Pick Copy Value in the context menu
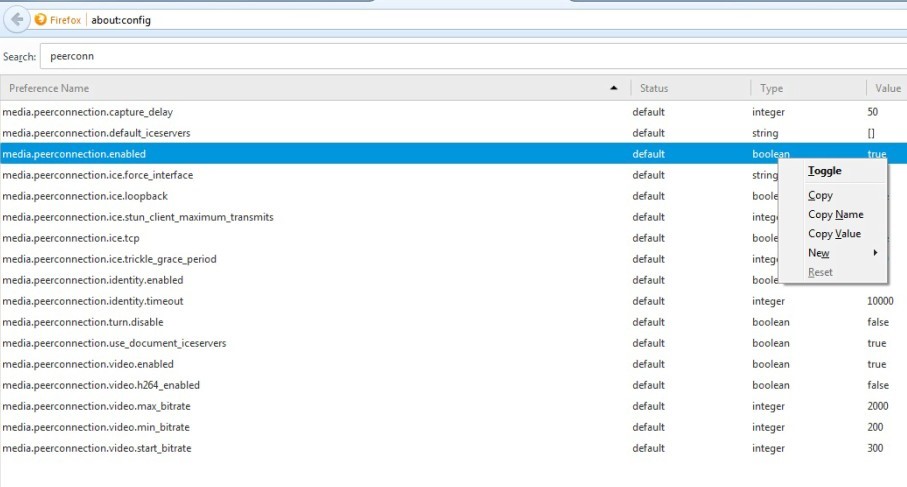Image resolution: width=907 pixels, height=487 pixels. (834, 234)
